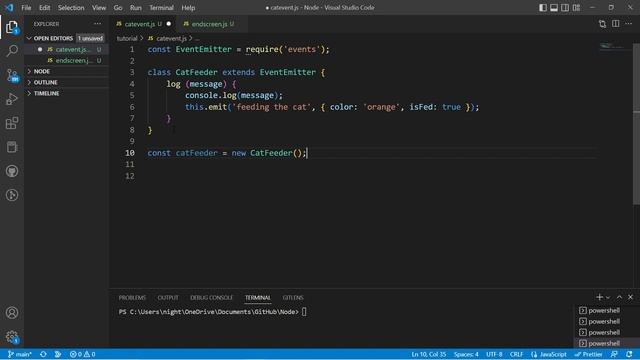Image resolution: width=640 pixels, height=360 pixels.
Task: Select the first powershell terminal entry
Action: click(x=599, y=310)
